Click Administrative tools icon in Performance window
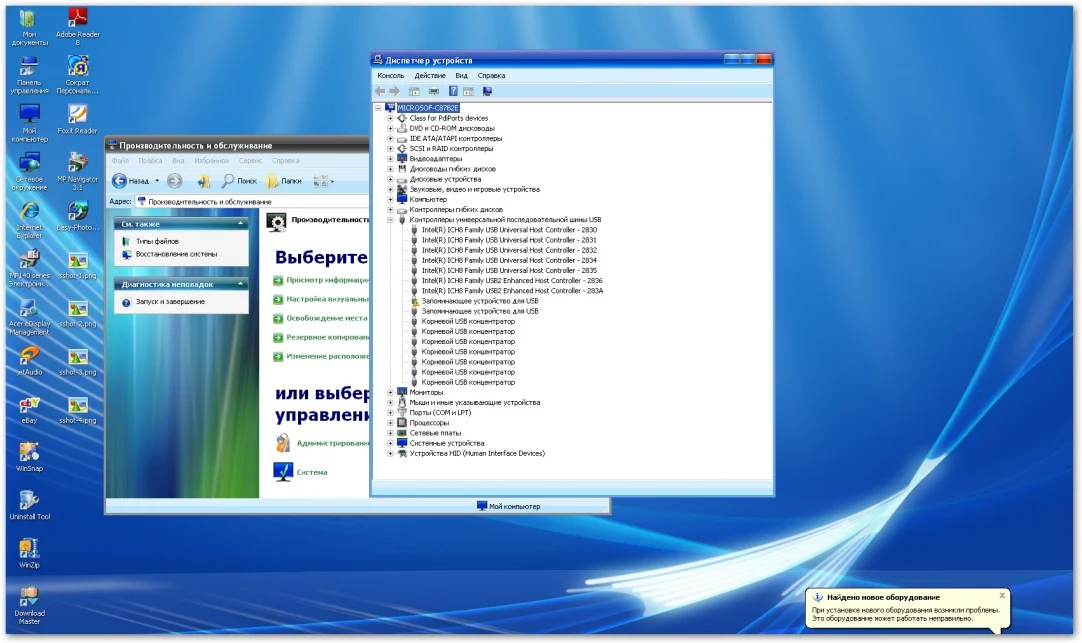 [x=283, y=443]
